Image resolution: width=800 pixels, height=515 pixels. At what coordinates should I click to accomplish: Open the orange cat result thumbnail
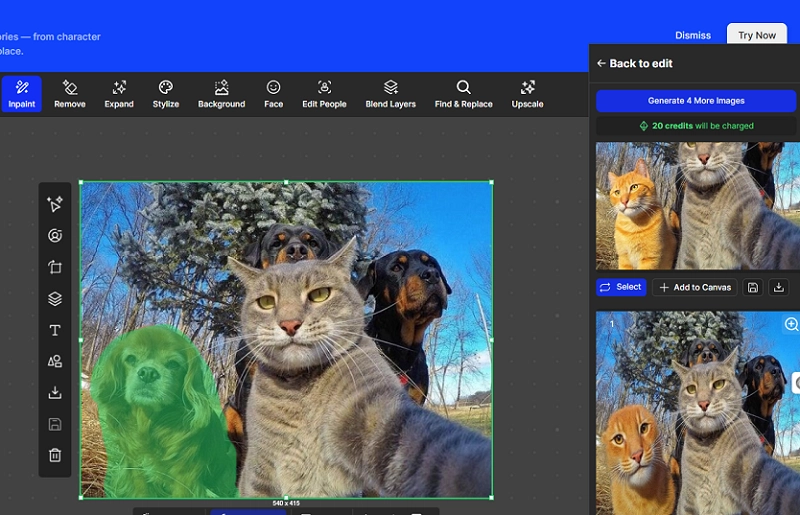697,206
